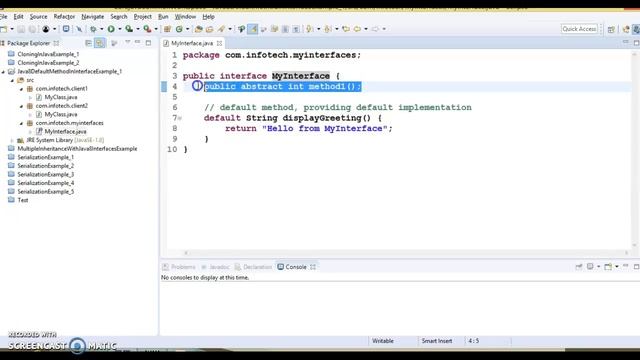This screenshot has height=360, width=640.
Task: Open the Navigate menu
Action: click(x=93, y=17)
